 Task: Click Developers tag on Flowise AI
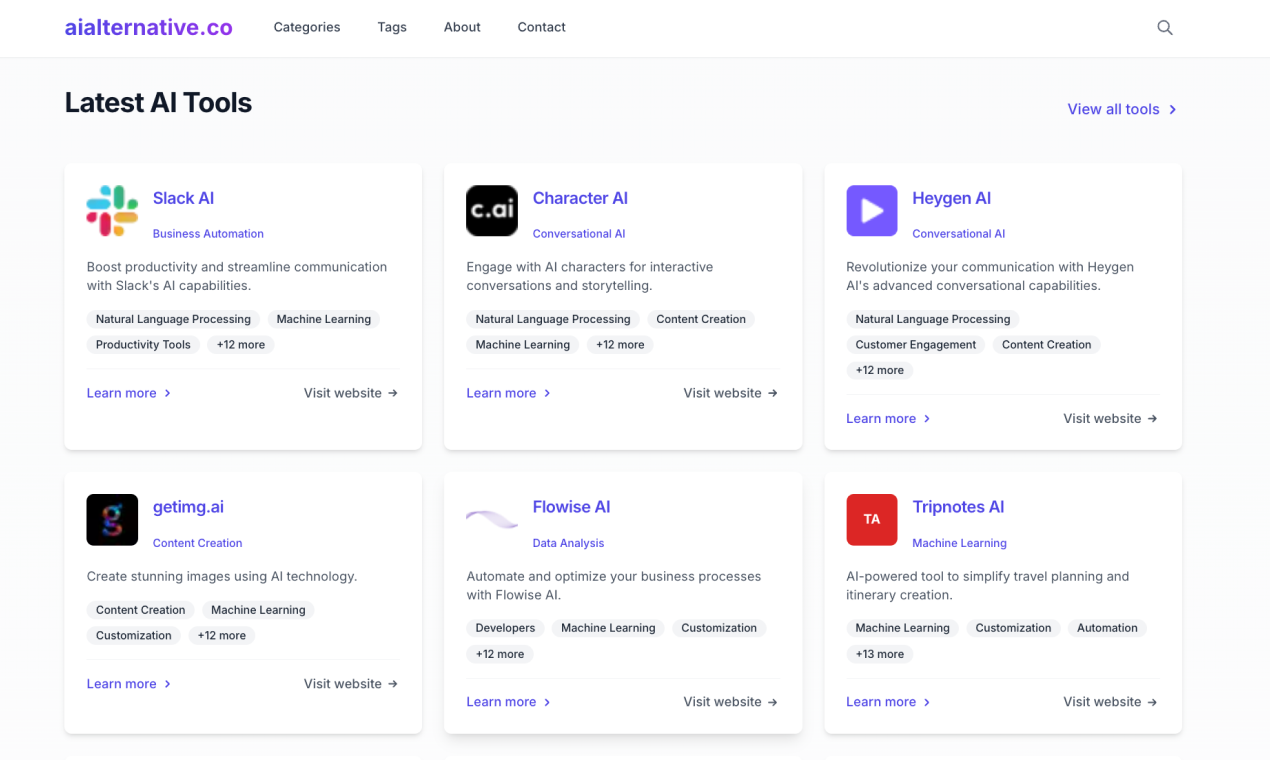tap(505, 628)
